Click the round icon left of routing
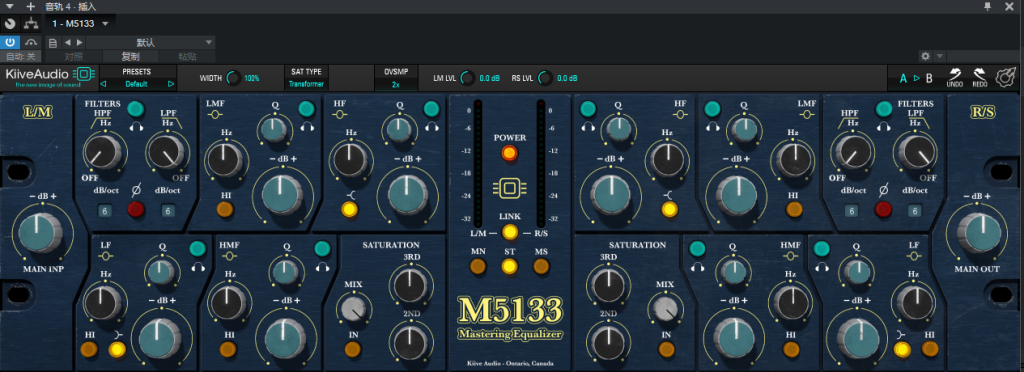This screenshot has height=372, width=1024. point(9,23)
